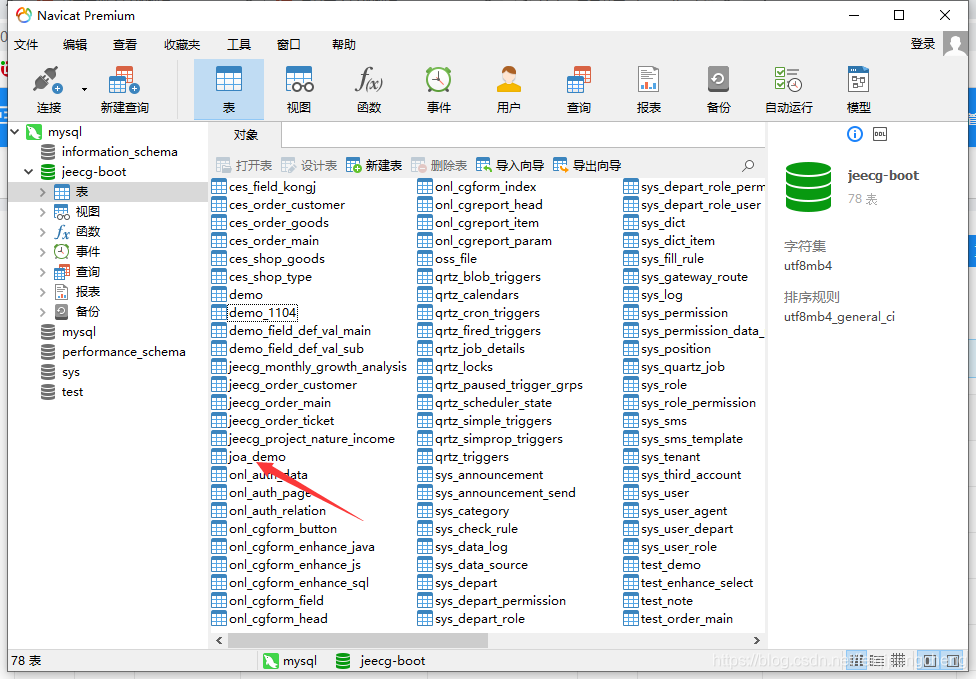The height and width of the screenshot is (679, 976).
Task: Expand the 函数 tree node
Action: (42, 232)
